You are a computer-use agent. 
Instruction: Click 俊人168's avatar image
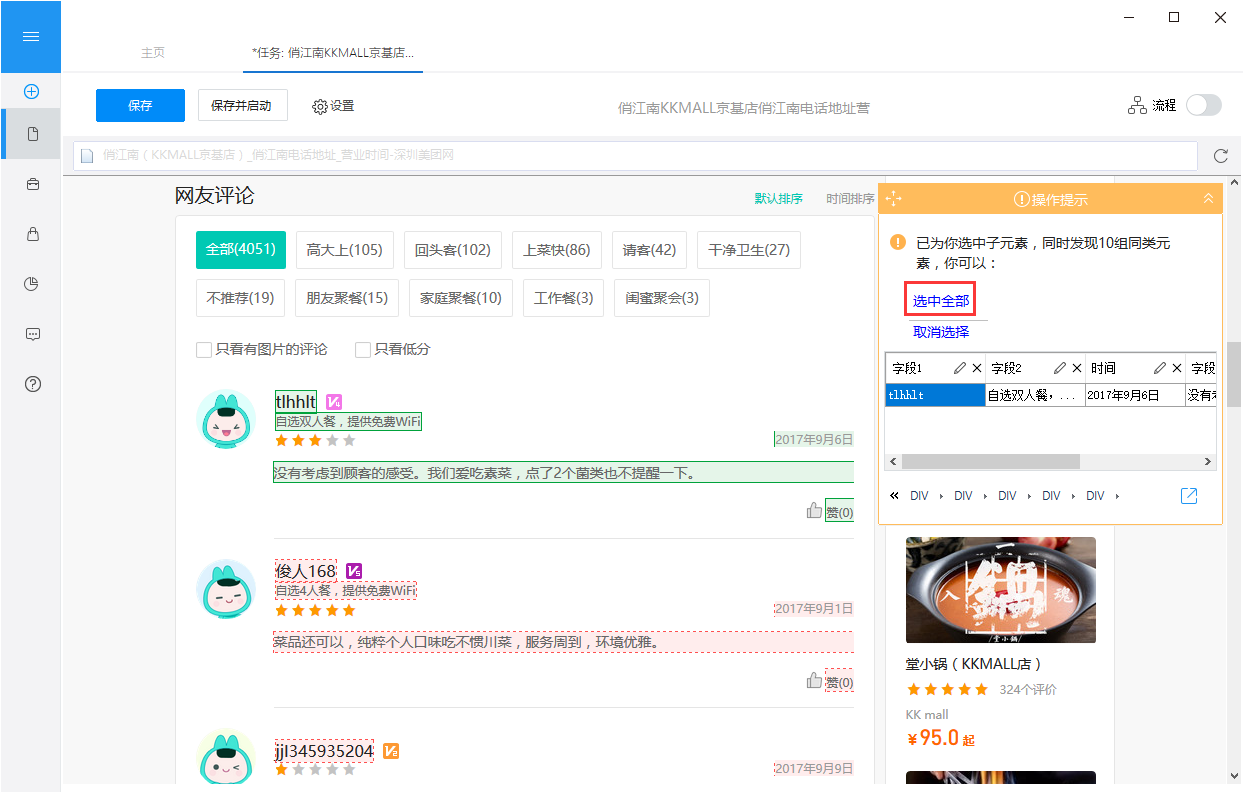226,589
